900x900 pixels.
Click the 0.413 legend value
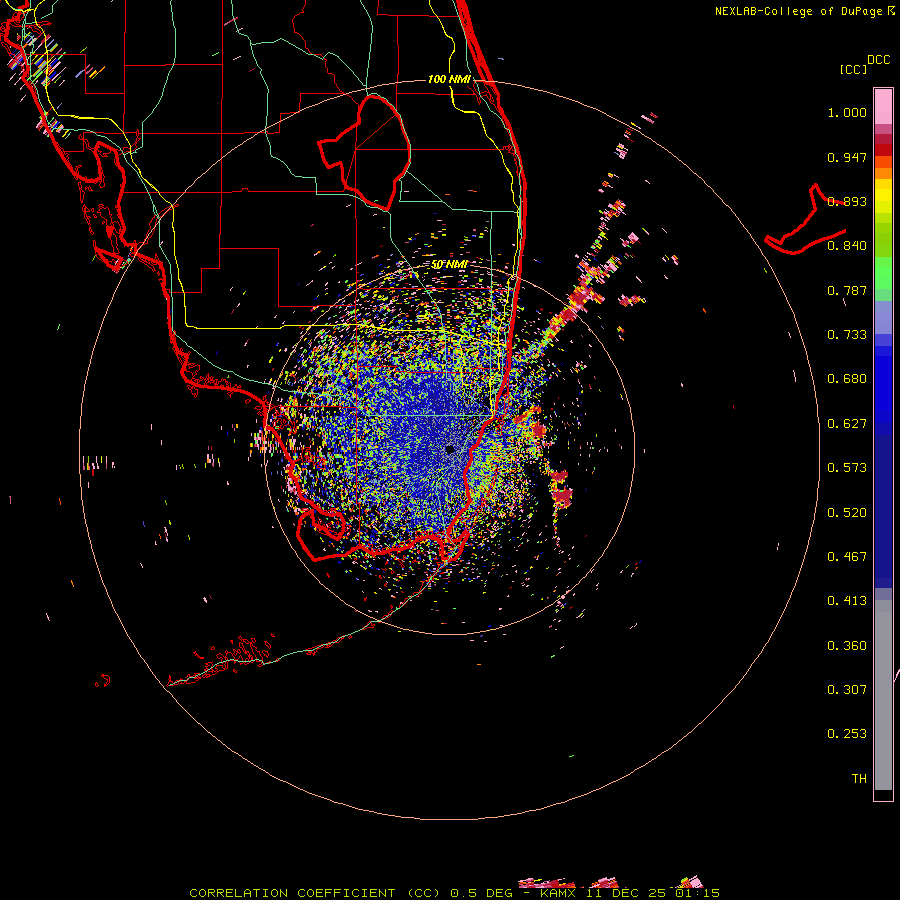click(847, 601)
